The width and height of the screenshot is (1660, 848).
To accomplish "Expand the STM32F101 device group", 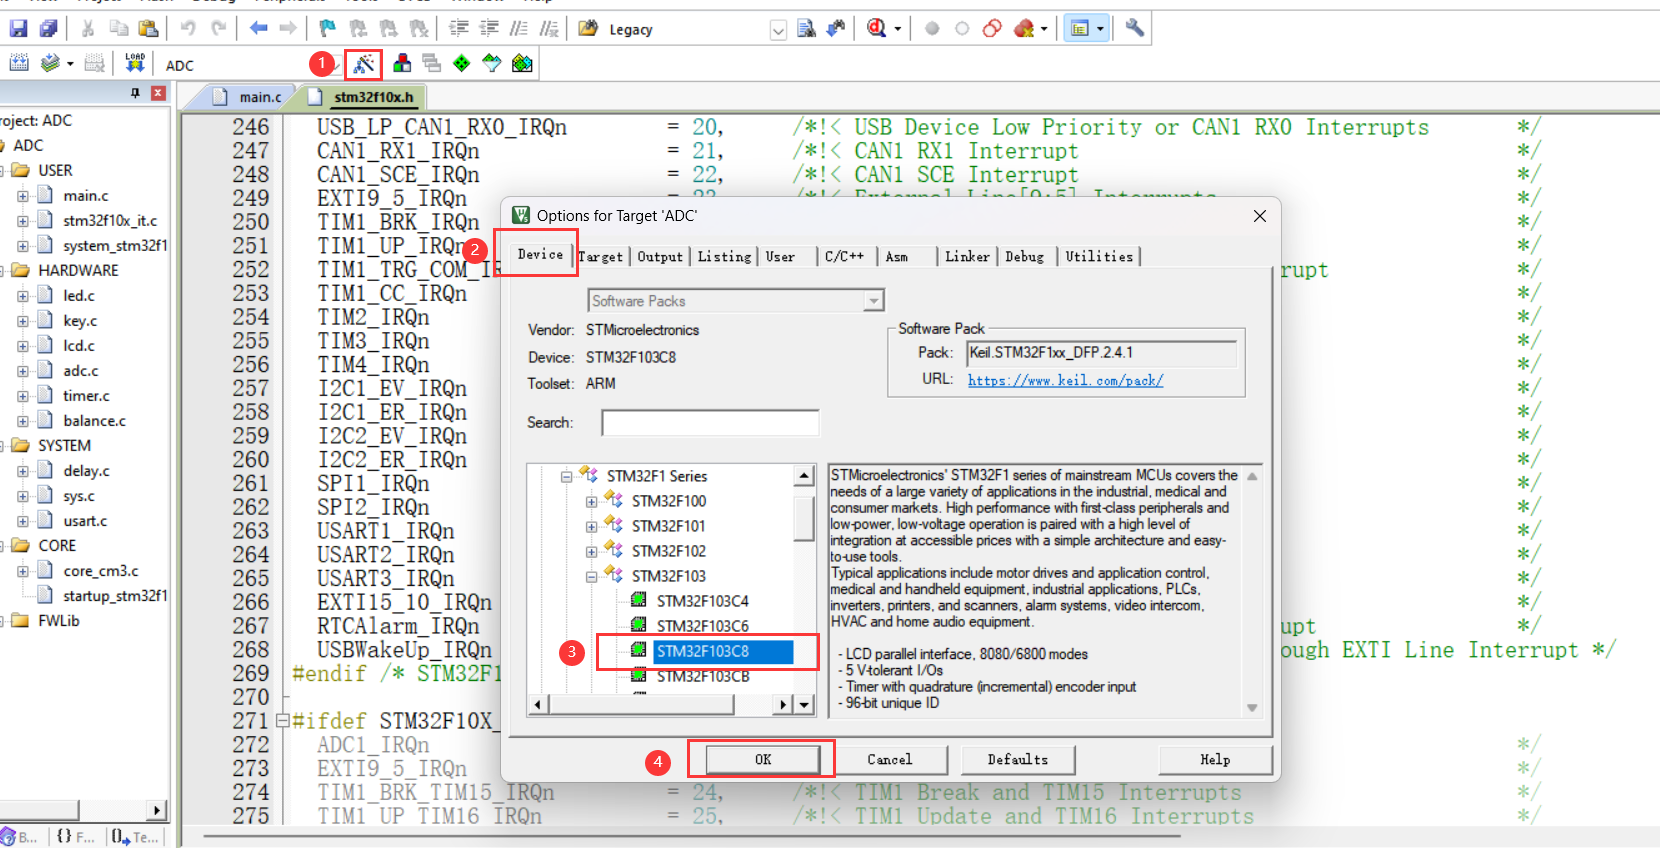I will (591, 526).
